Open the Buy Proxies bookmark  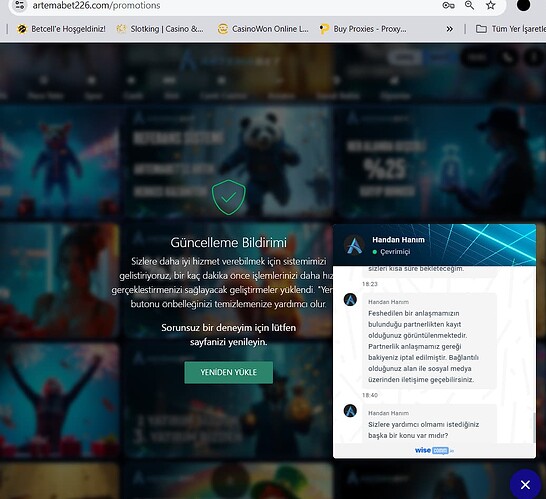[363, 29]
